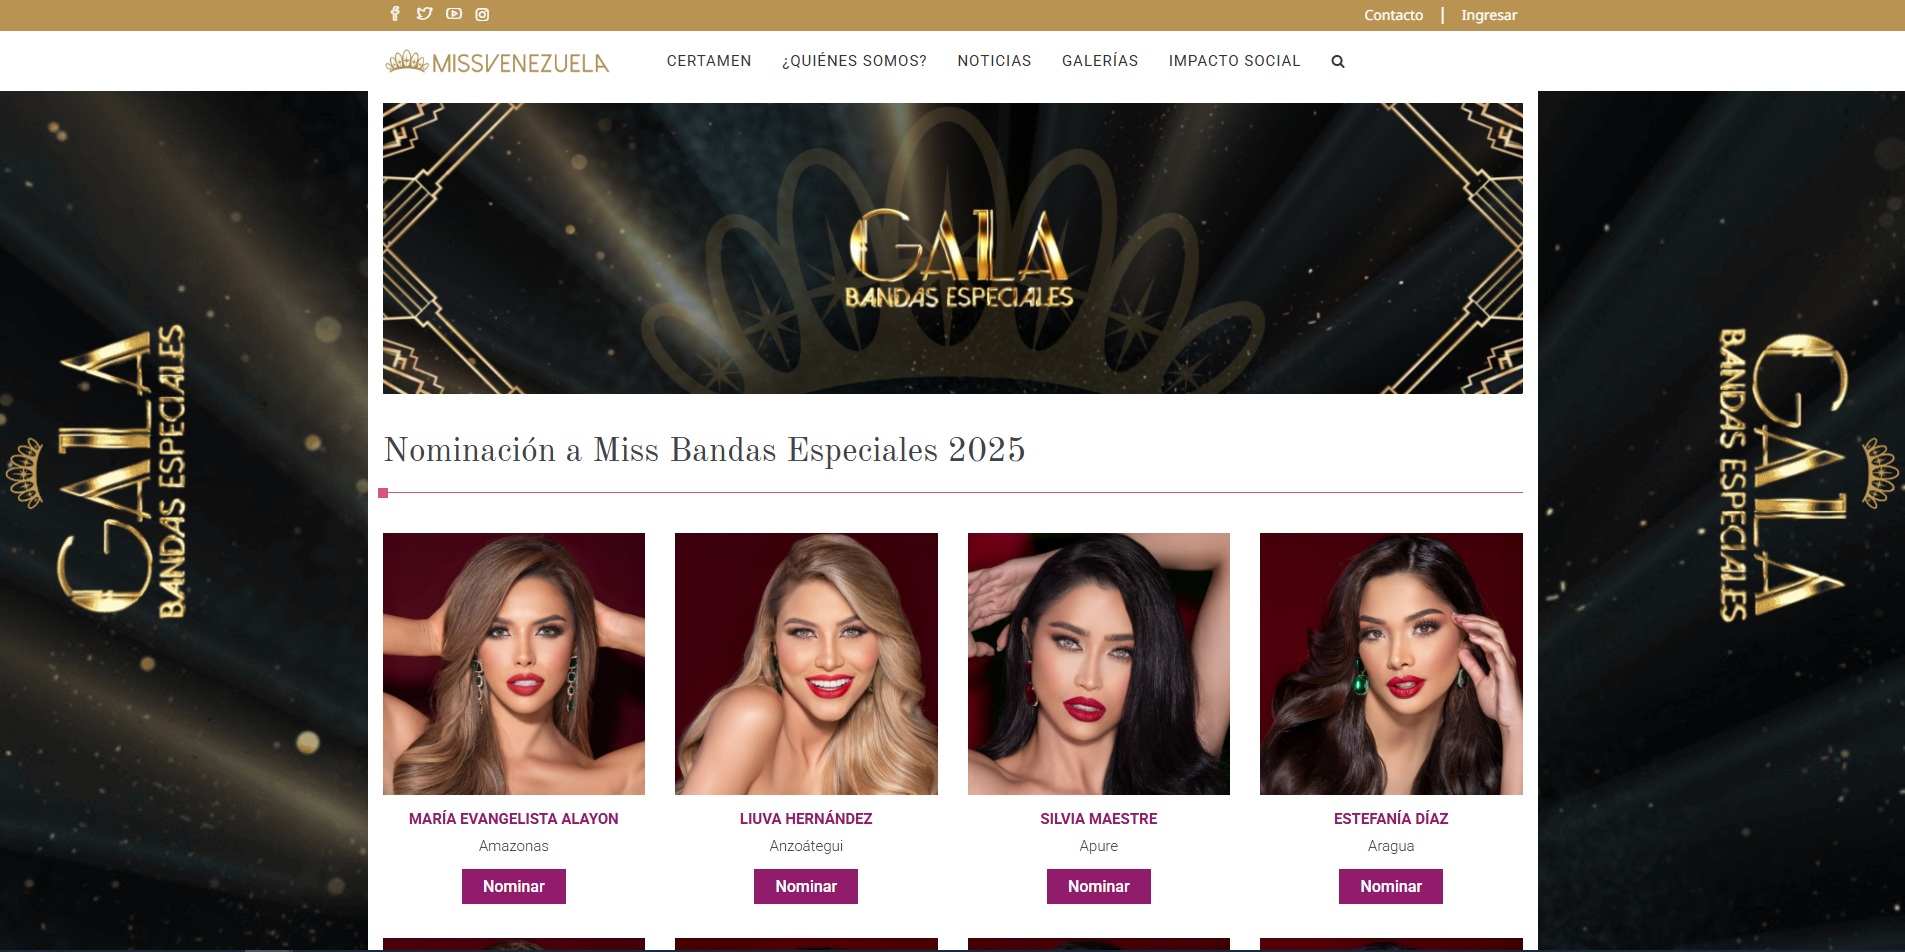Click the Gala Bandas Especiales banner
Viewport: 1905px width, 952px height.
pyautogui.click(x=953, y=248)
